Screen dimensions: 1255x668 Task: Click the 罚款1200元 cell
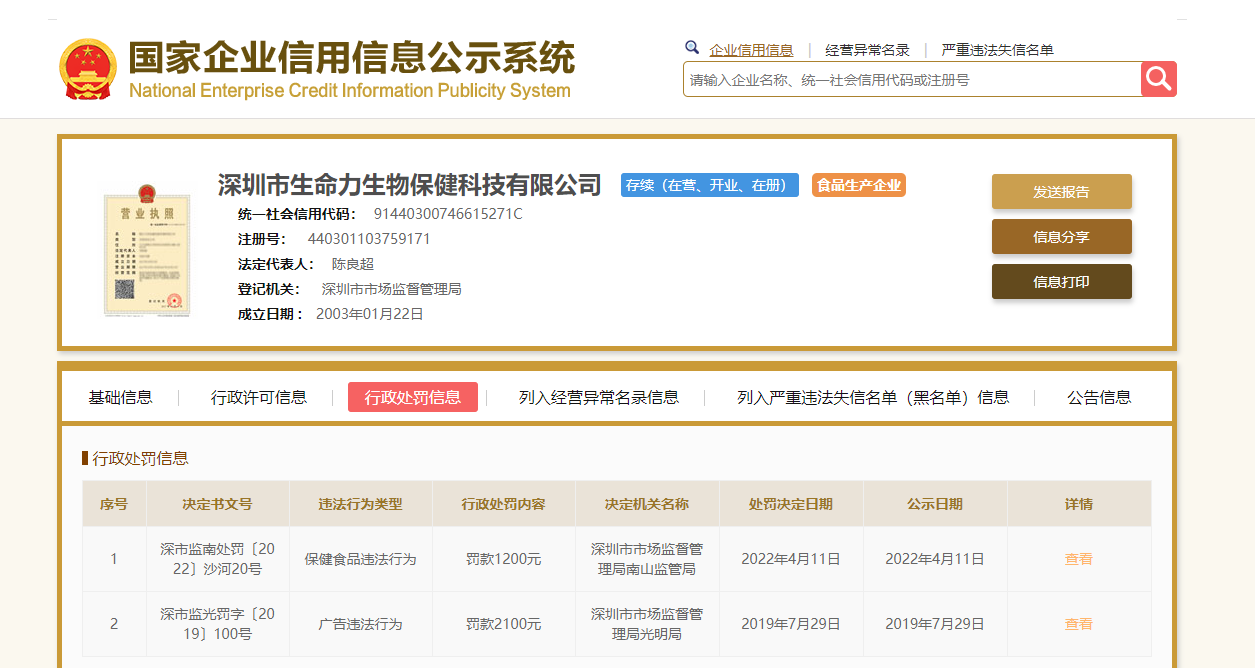tap(504, 559)
